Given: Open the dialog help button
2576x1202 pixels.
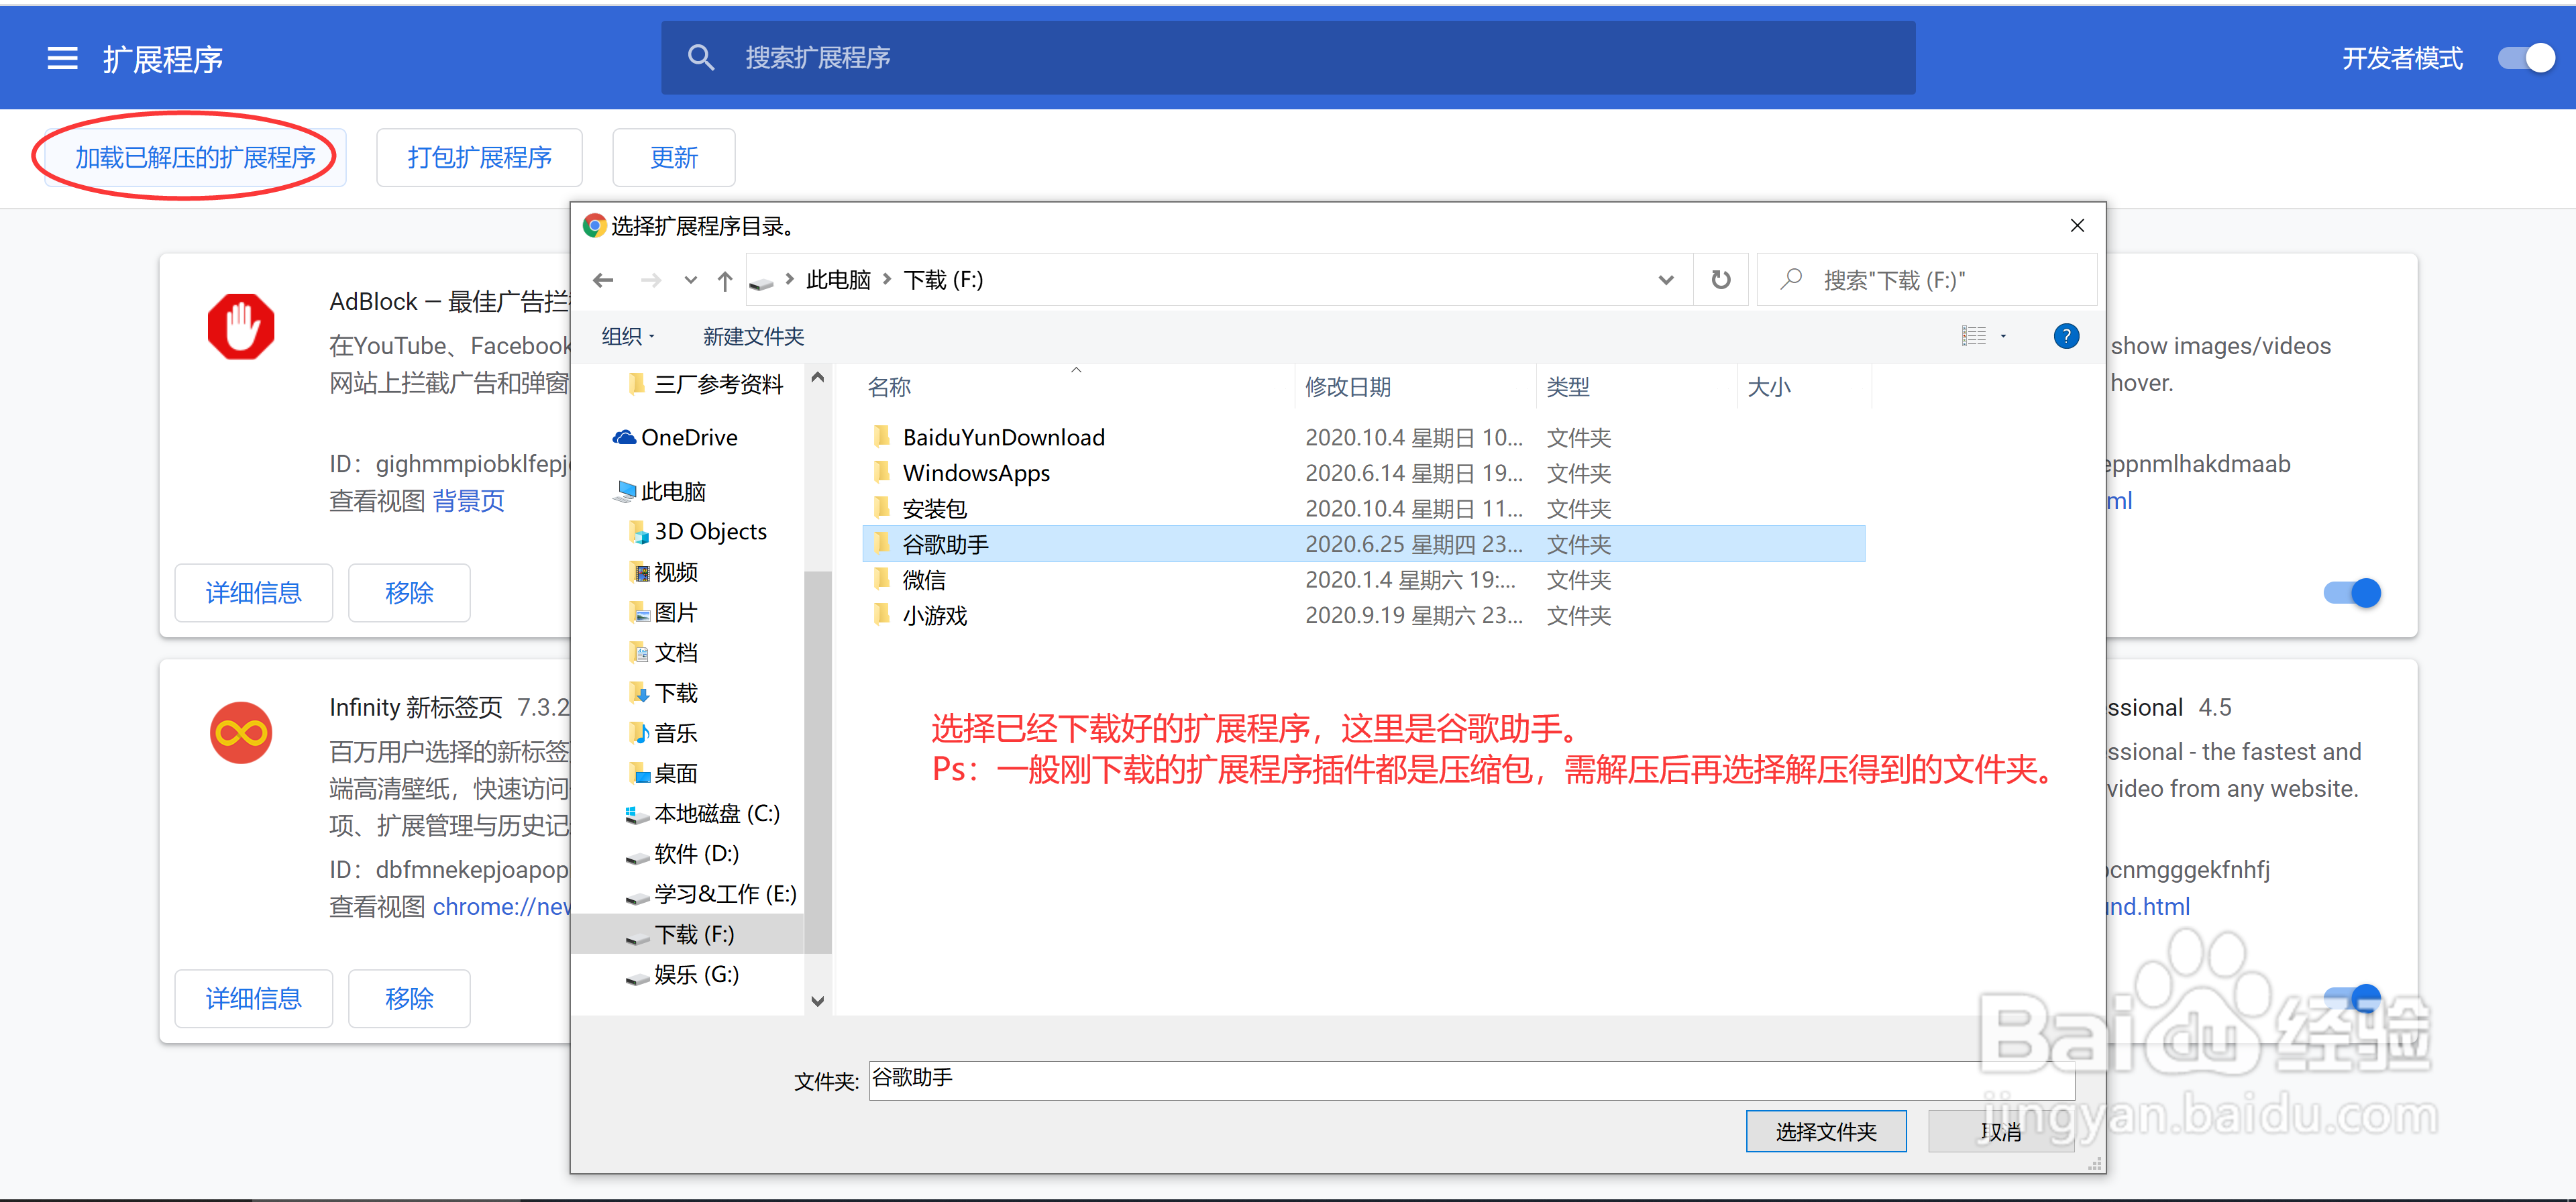Looking at the screenshot, I should (2066, 336).
